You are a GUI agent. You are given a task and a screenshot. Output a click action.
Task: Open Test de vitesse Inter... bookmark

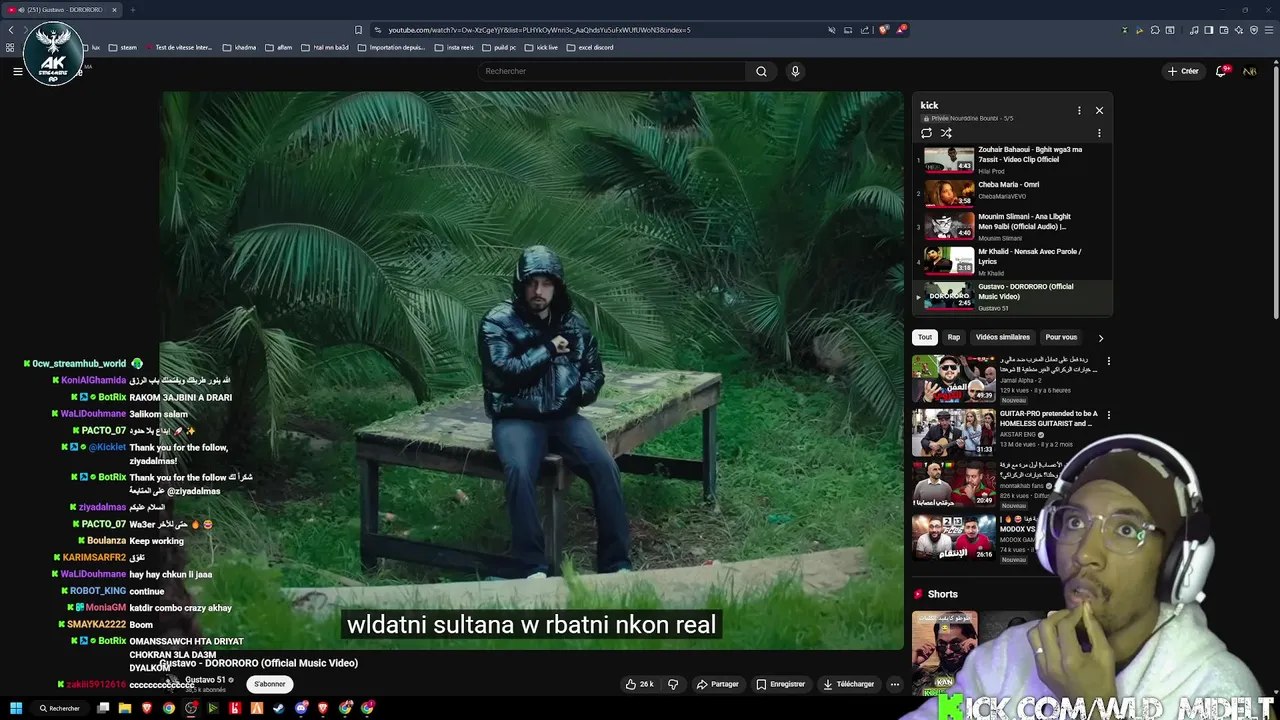point(180,47)
